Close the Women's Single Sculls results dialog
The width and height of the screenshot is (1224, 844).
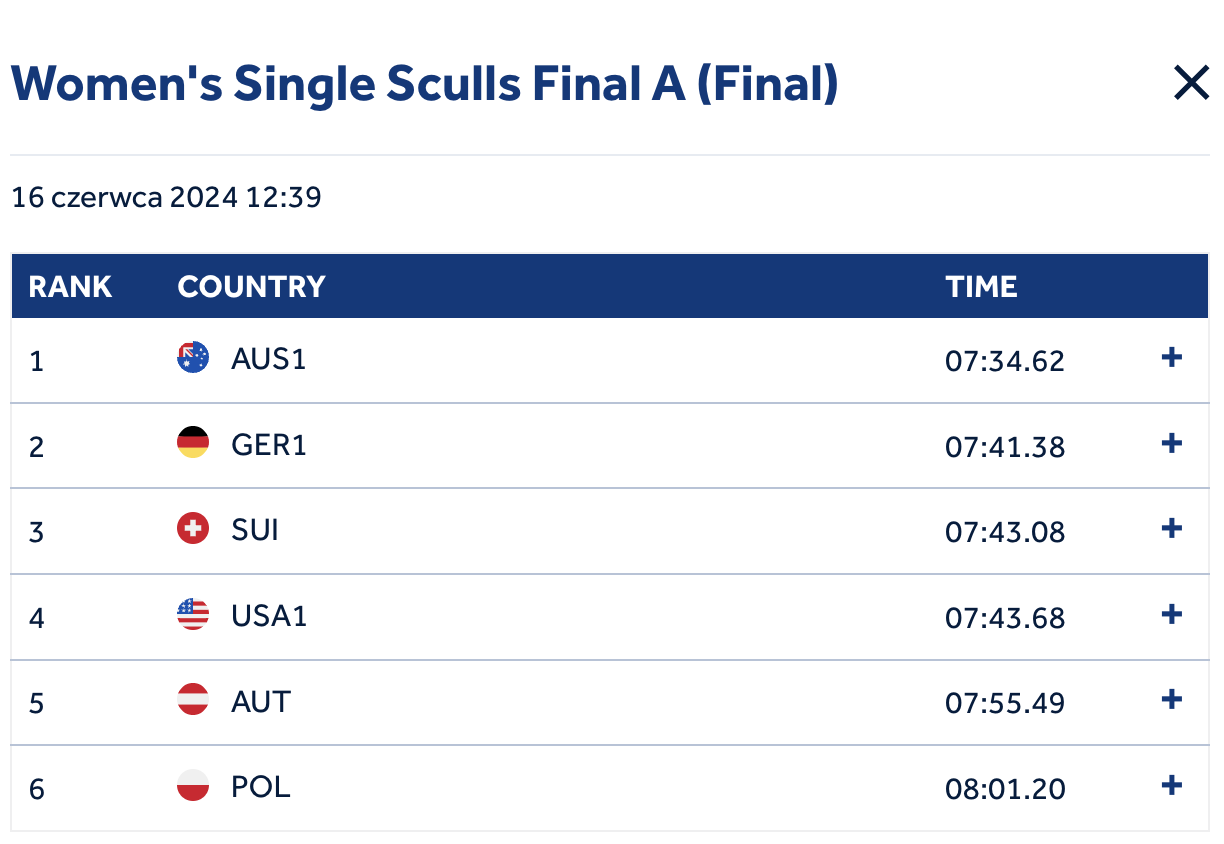click(x=1191, y=84)
